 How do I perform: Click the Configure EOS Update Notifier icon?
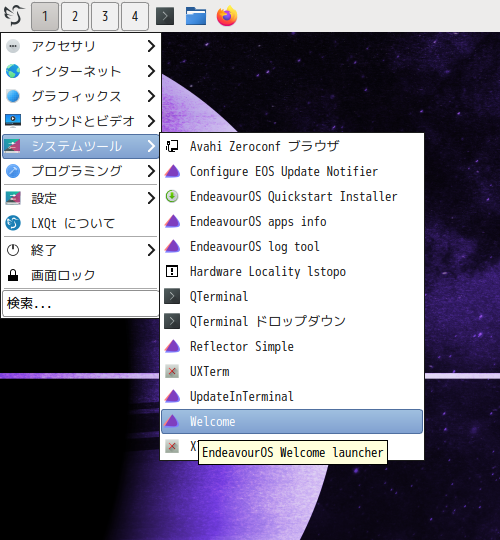(172, 171)
